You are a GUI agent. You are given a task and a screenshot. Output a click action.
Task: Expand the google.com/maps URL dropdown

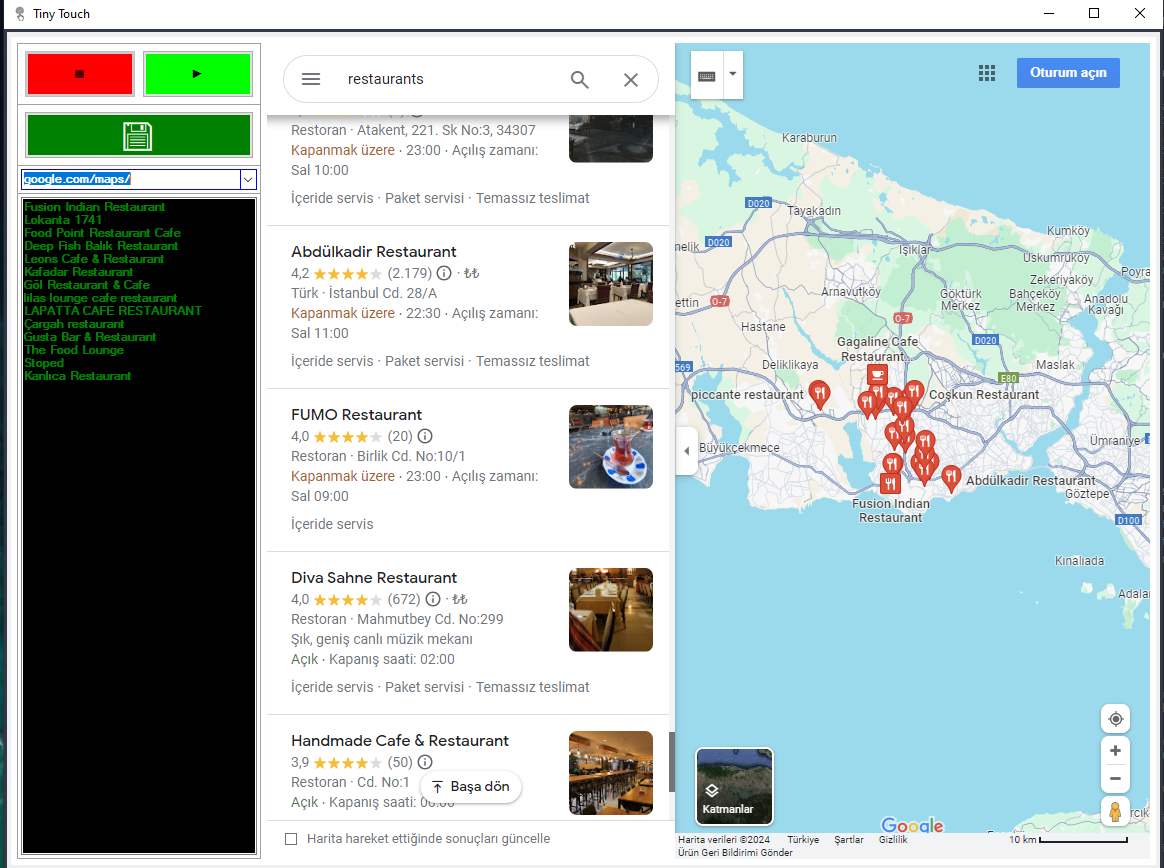coord(248,180)
